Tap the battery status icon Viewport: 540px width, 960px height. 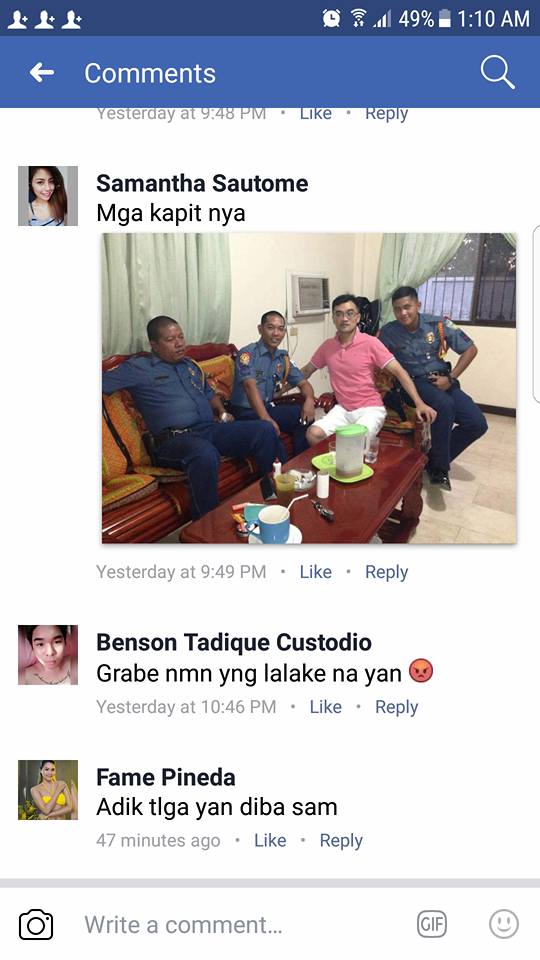point(445,19)
